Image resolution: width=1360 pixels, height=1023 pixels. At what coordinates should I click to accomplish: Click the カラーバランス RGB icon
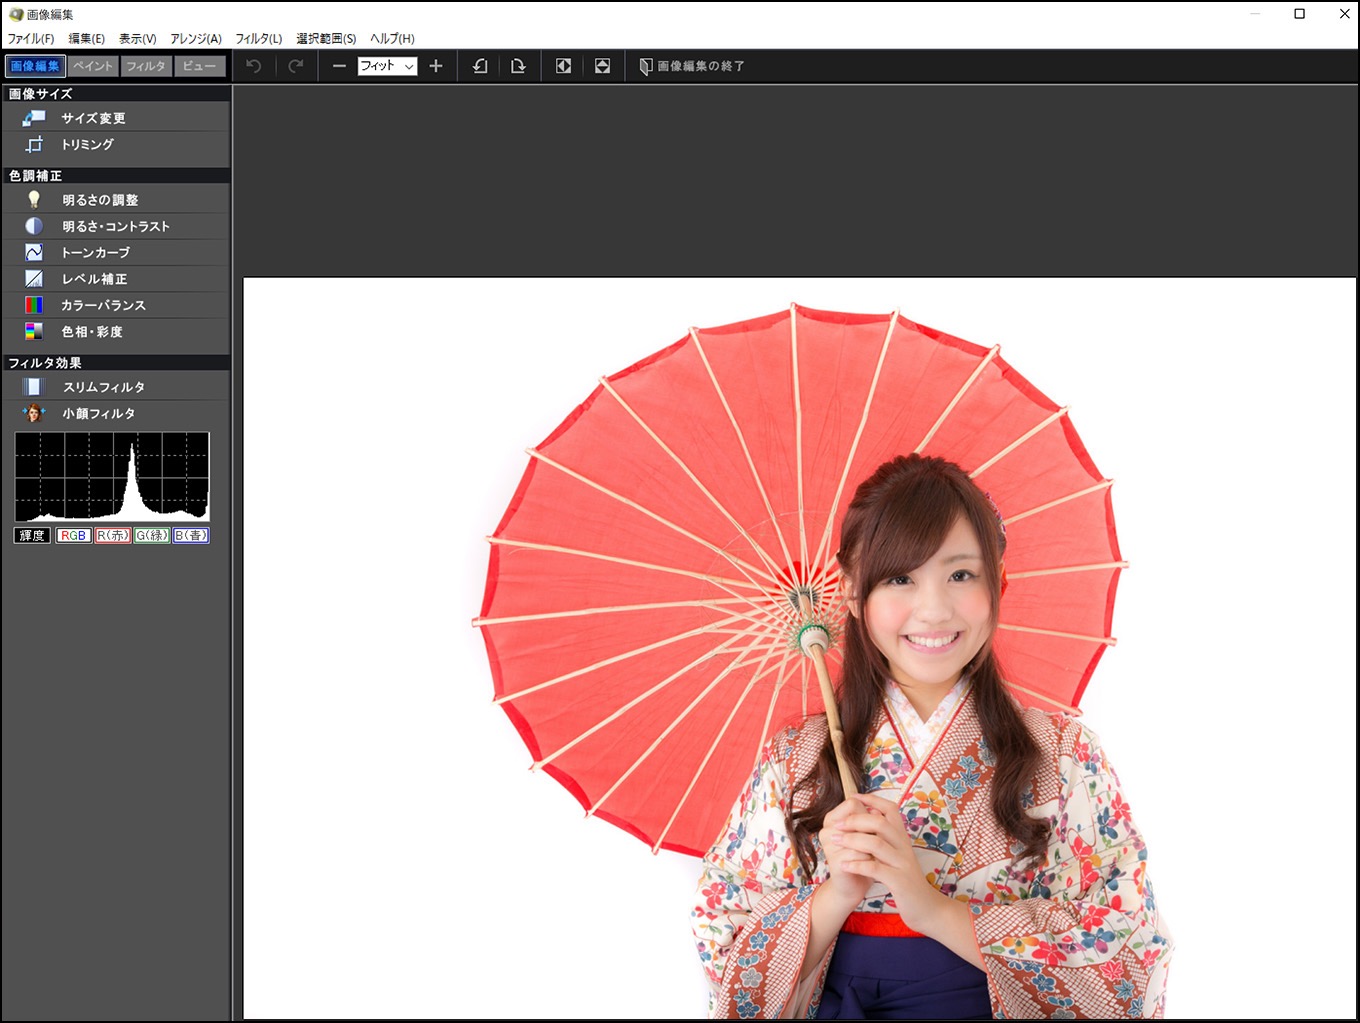[34, 305]
